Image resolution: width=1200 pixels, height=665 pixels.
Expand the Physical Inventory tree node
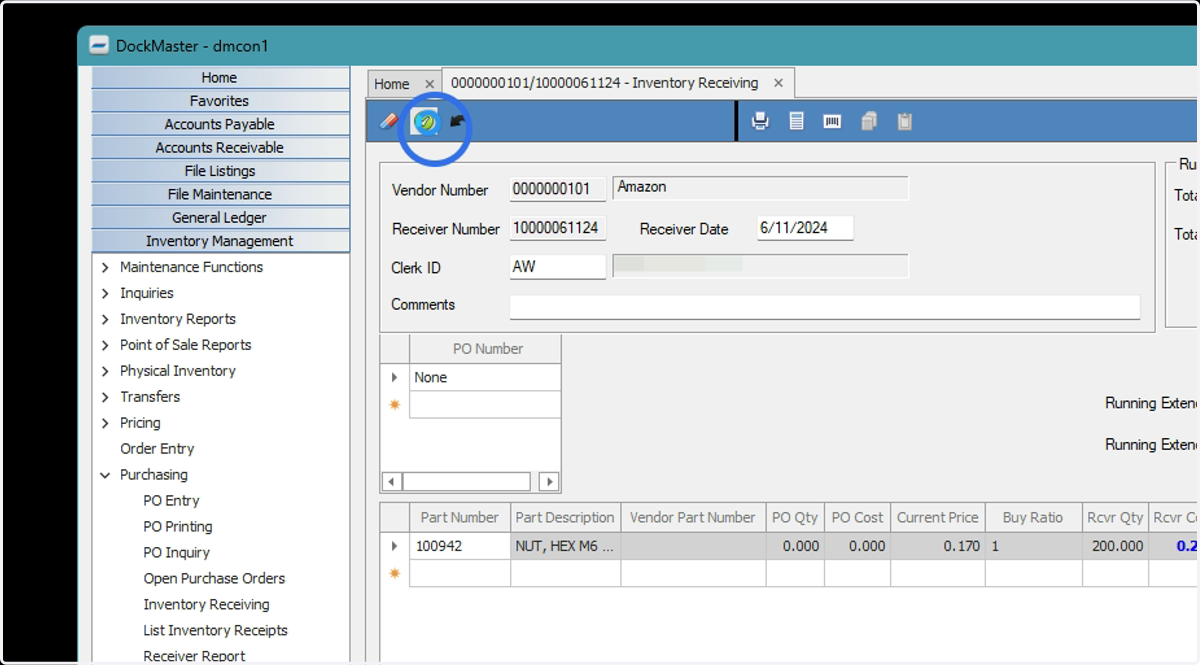click(x=106, y=371)
